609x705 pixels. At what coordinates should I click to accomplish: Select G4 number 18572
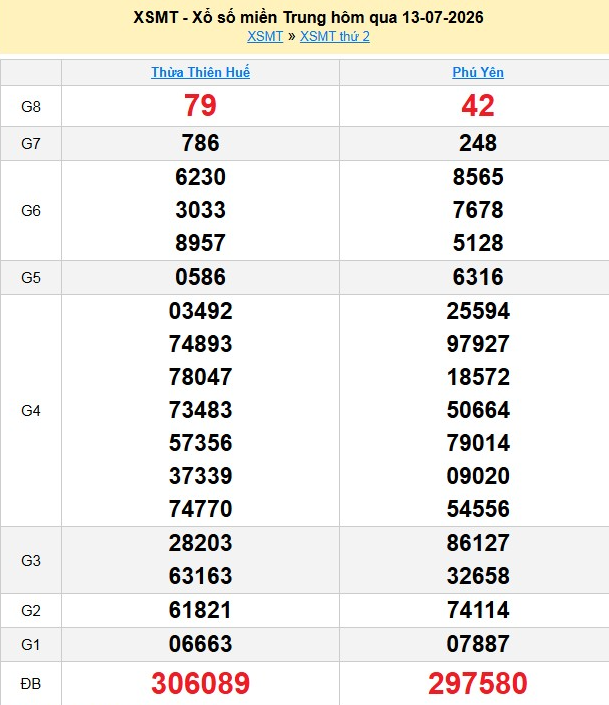click(x=478, y=377)
